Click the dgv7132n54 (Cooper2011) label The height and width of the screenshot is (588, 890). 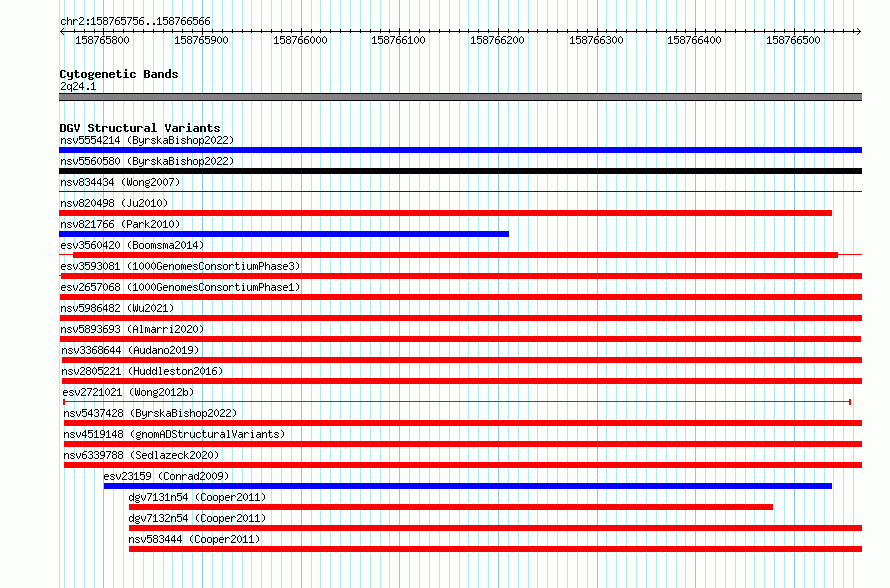point(197,518)
